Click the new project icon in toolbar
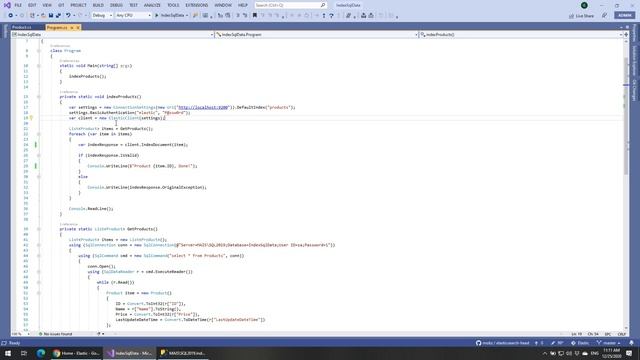 [x=32, y=16]
